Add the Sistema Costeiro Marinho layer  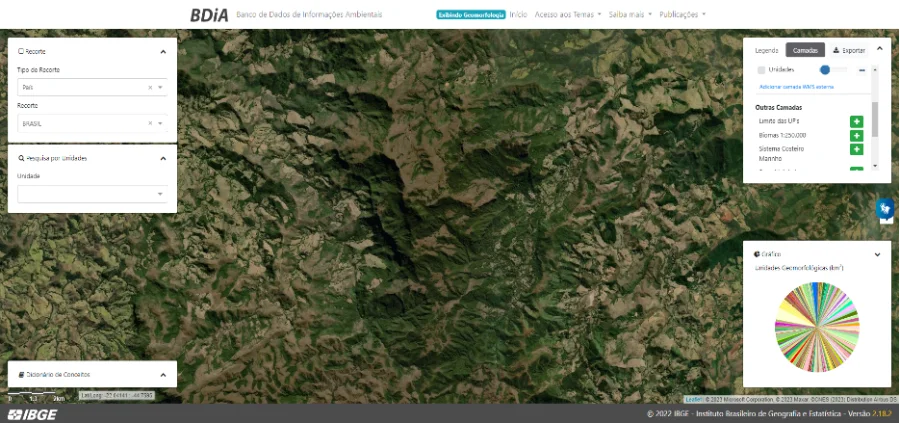856,149
